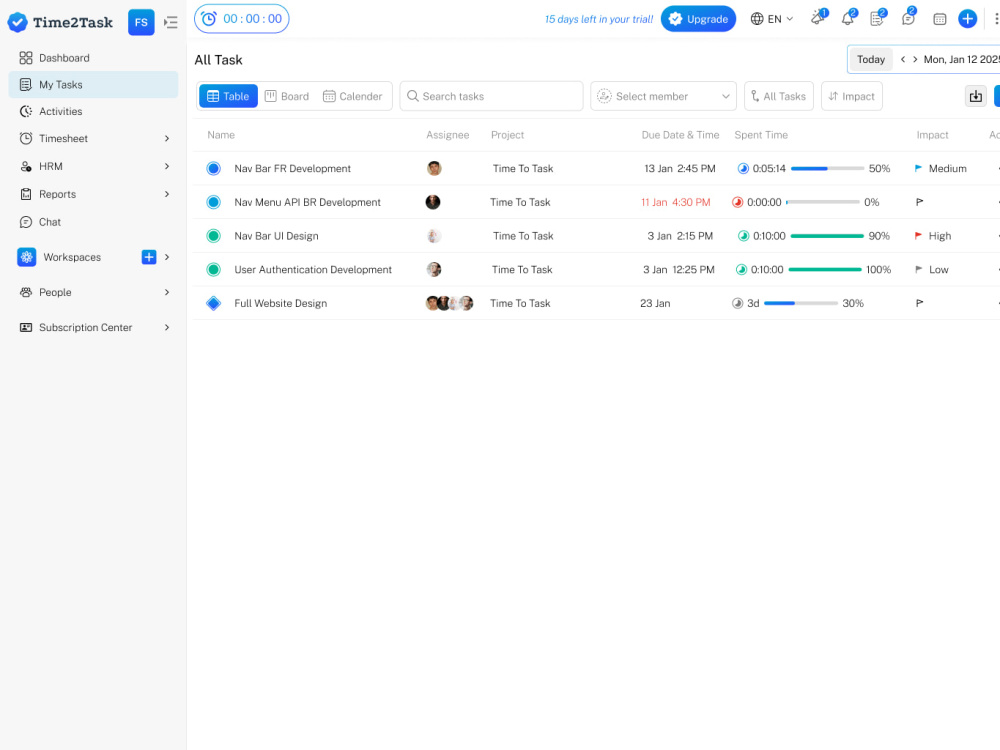The image size is (1000, 750).
Task: Open the chat messages icon in header
Action: pos(908,18)
